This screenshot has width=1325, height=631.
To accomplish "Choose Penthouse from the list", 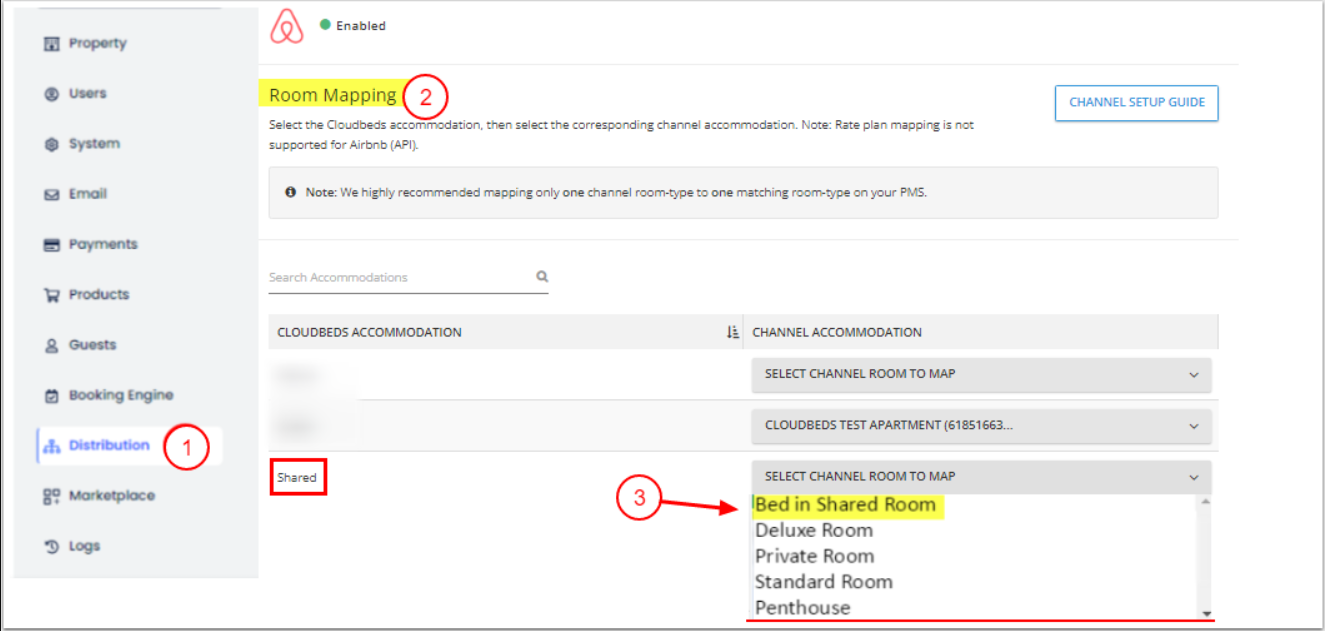I will point(803,608).
